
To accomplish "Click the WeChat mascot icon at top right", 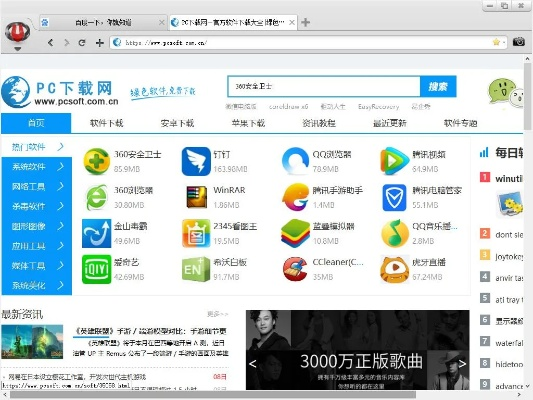I will point(505,92).
